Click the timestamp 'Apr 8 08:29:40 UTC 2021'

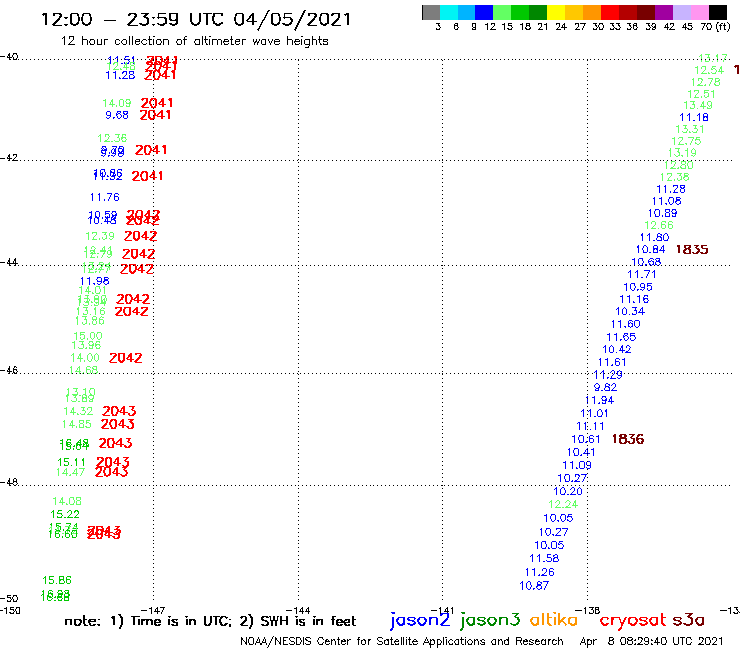[x=651, y=641]
